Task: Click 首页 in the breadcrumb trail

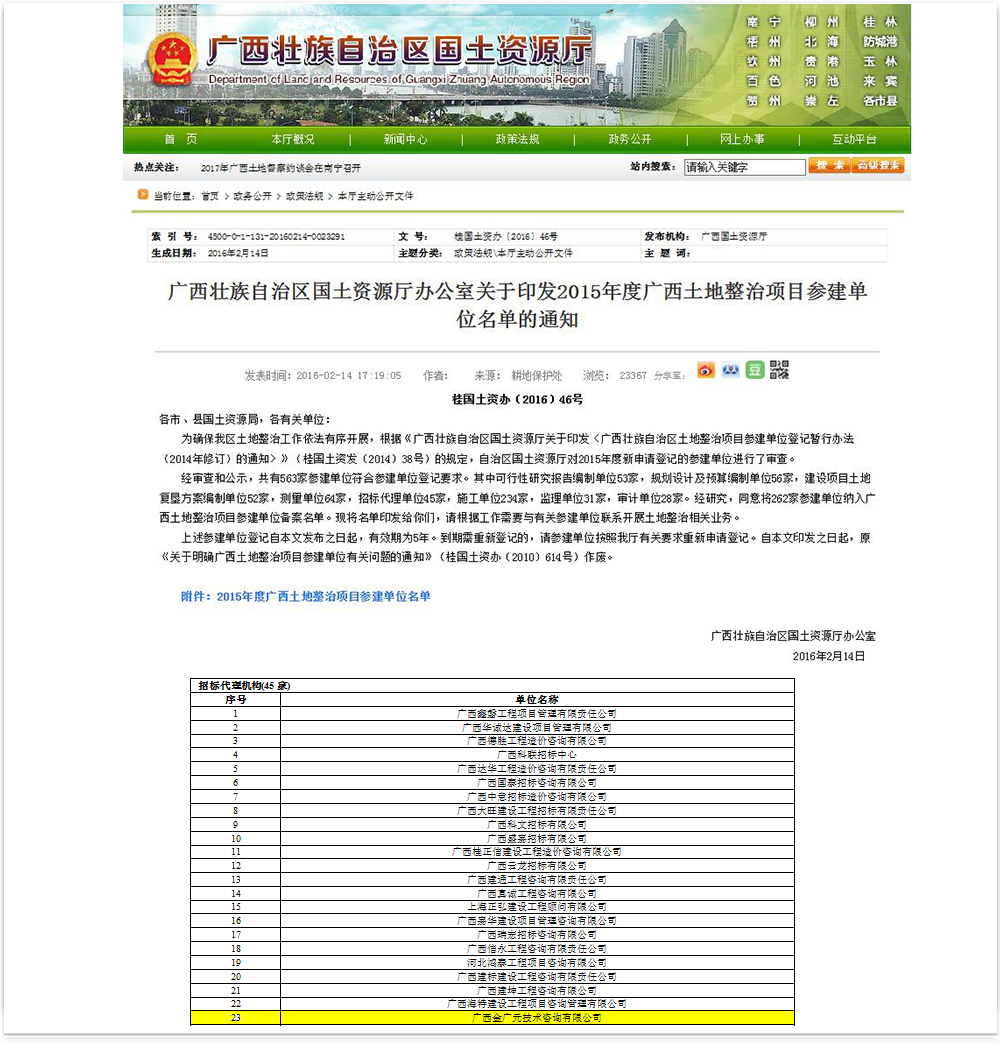Action: [210, 196]
